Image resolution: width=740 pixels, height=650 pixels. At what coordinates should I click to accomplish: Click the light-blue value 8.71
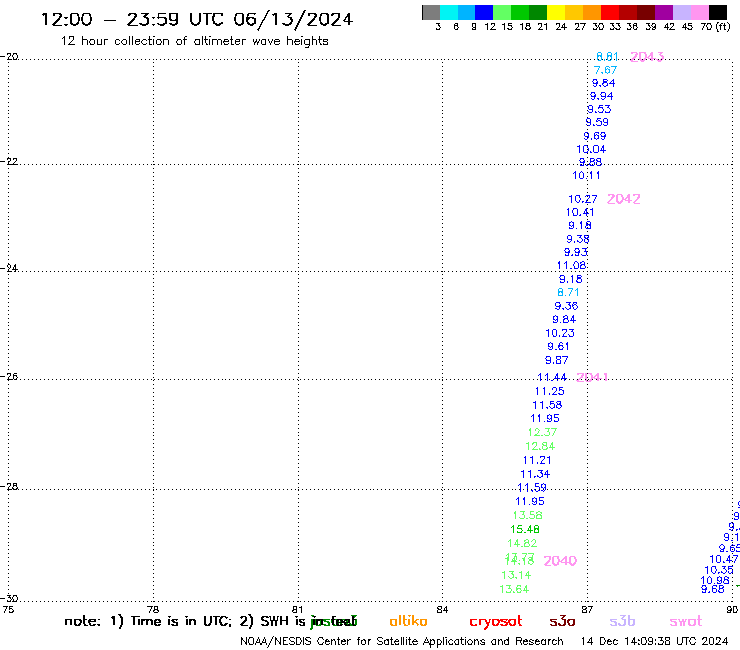[x=568, y=292]
